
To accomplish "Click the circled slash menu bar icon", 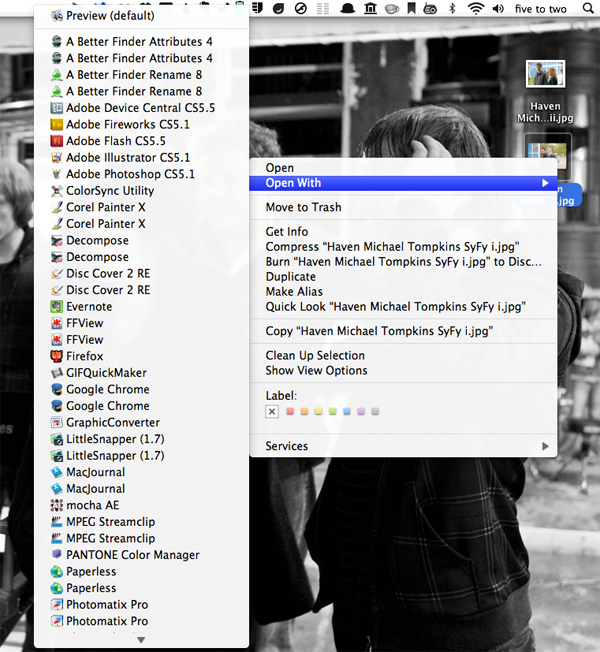I will 301,8.
